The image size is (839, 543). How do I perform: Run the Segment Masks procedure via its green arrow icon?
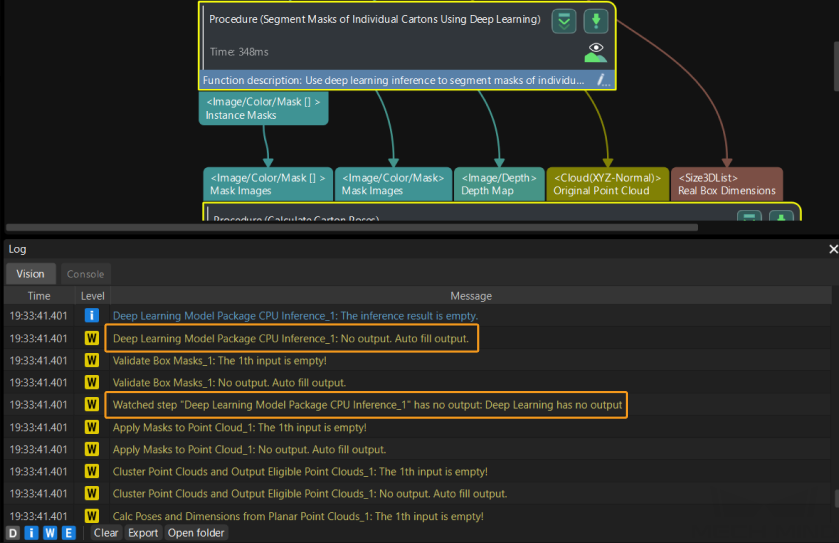pyautogui.click(x=596, y=22)
